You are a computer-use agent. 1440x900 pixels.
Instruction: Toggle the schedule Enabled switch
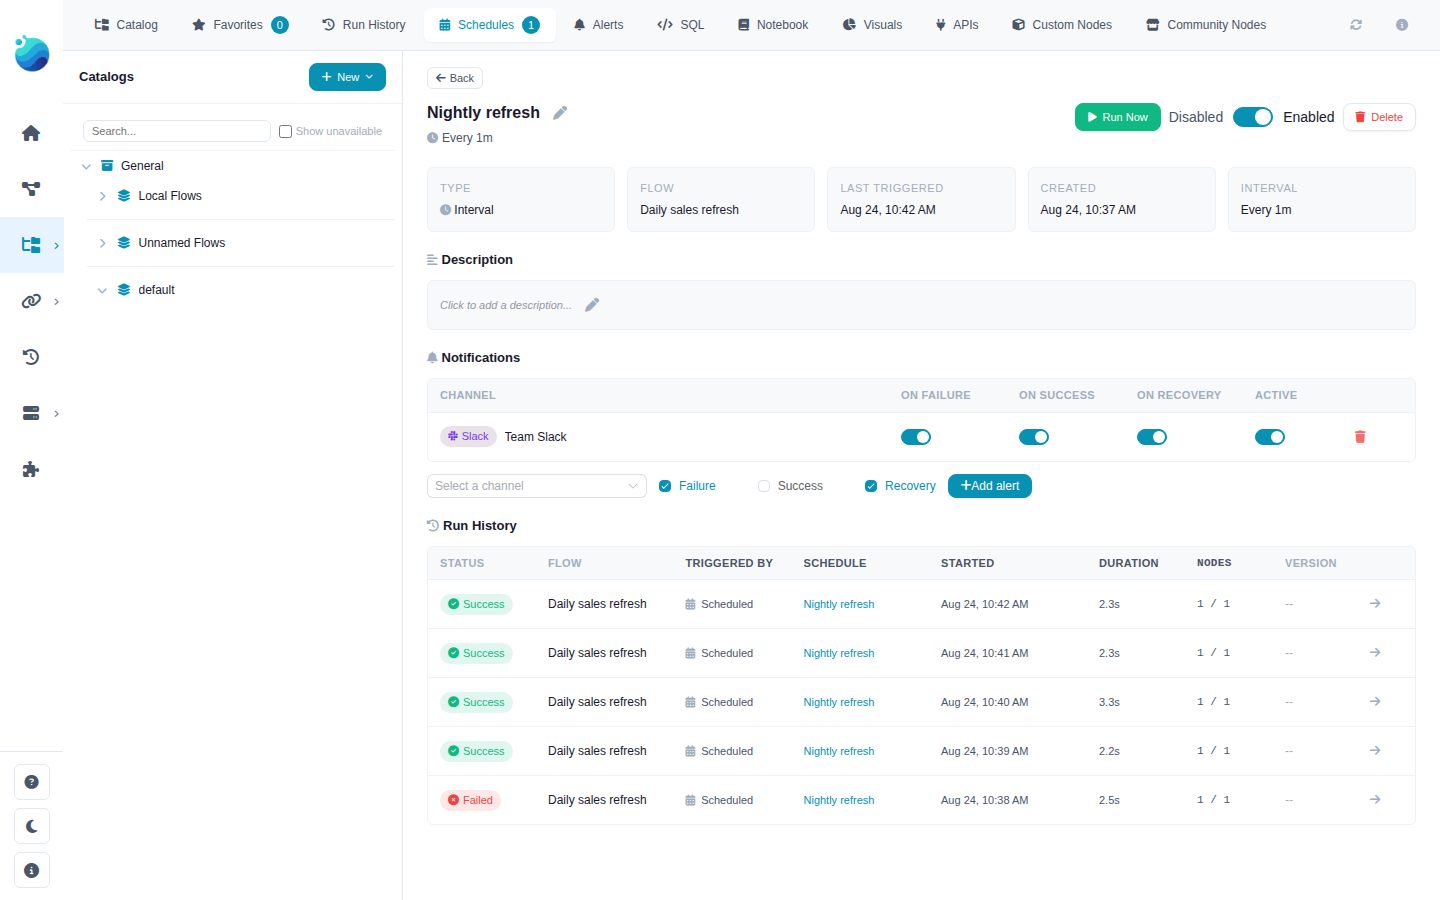tap(1253, 117)
